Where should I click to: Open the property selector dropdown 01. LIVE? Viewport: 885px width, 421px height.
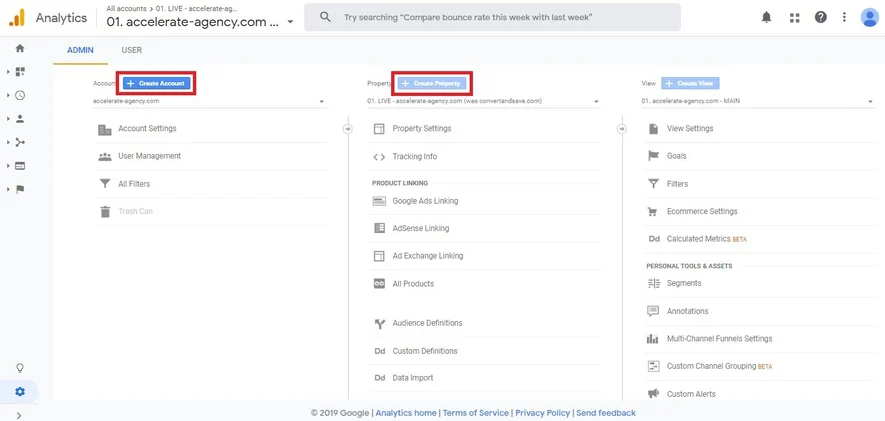coord(484,102)
